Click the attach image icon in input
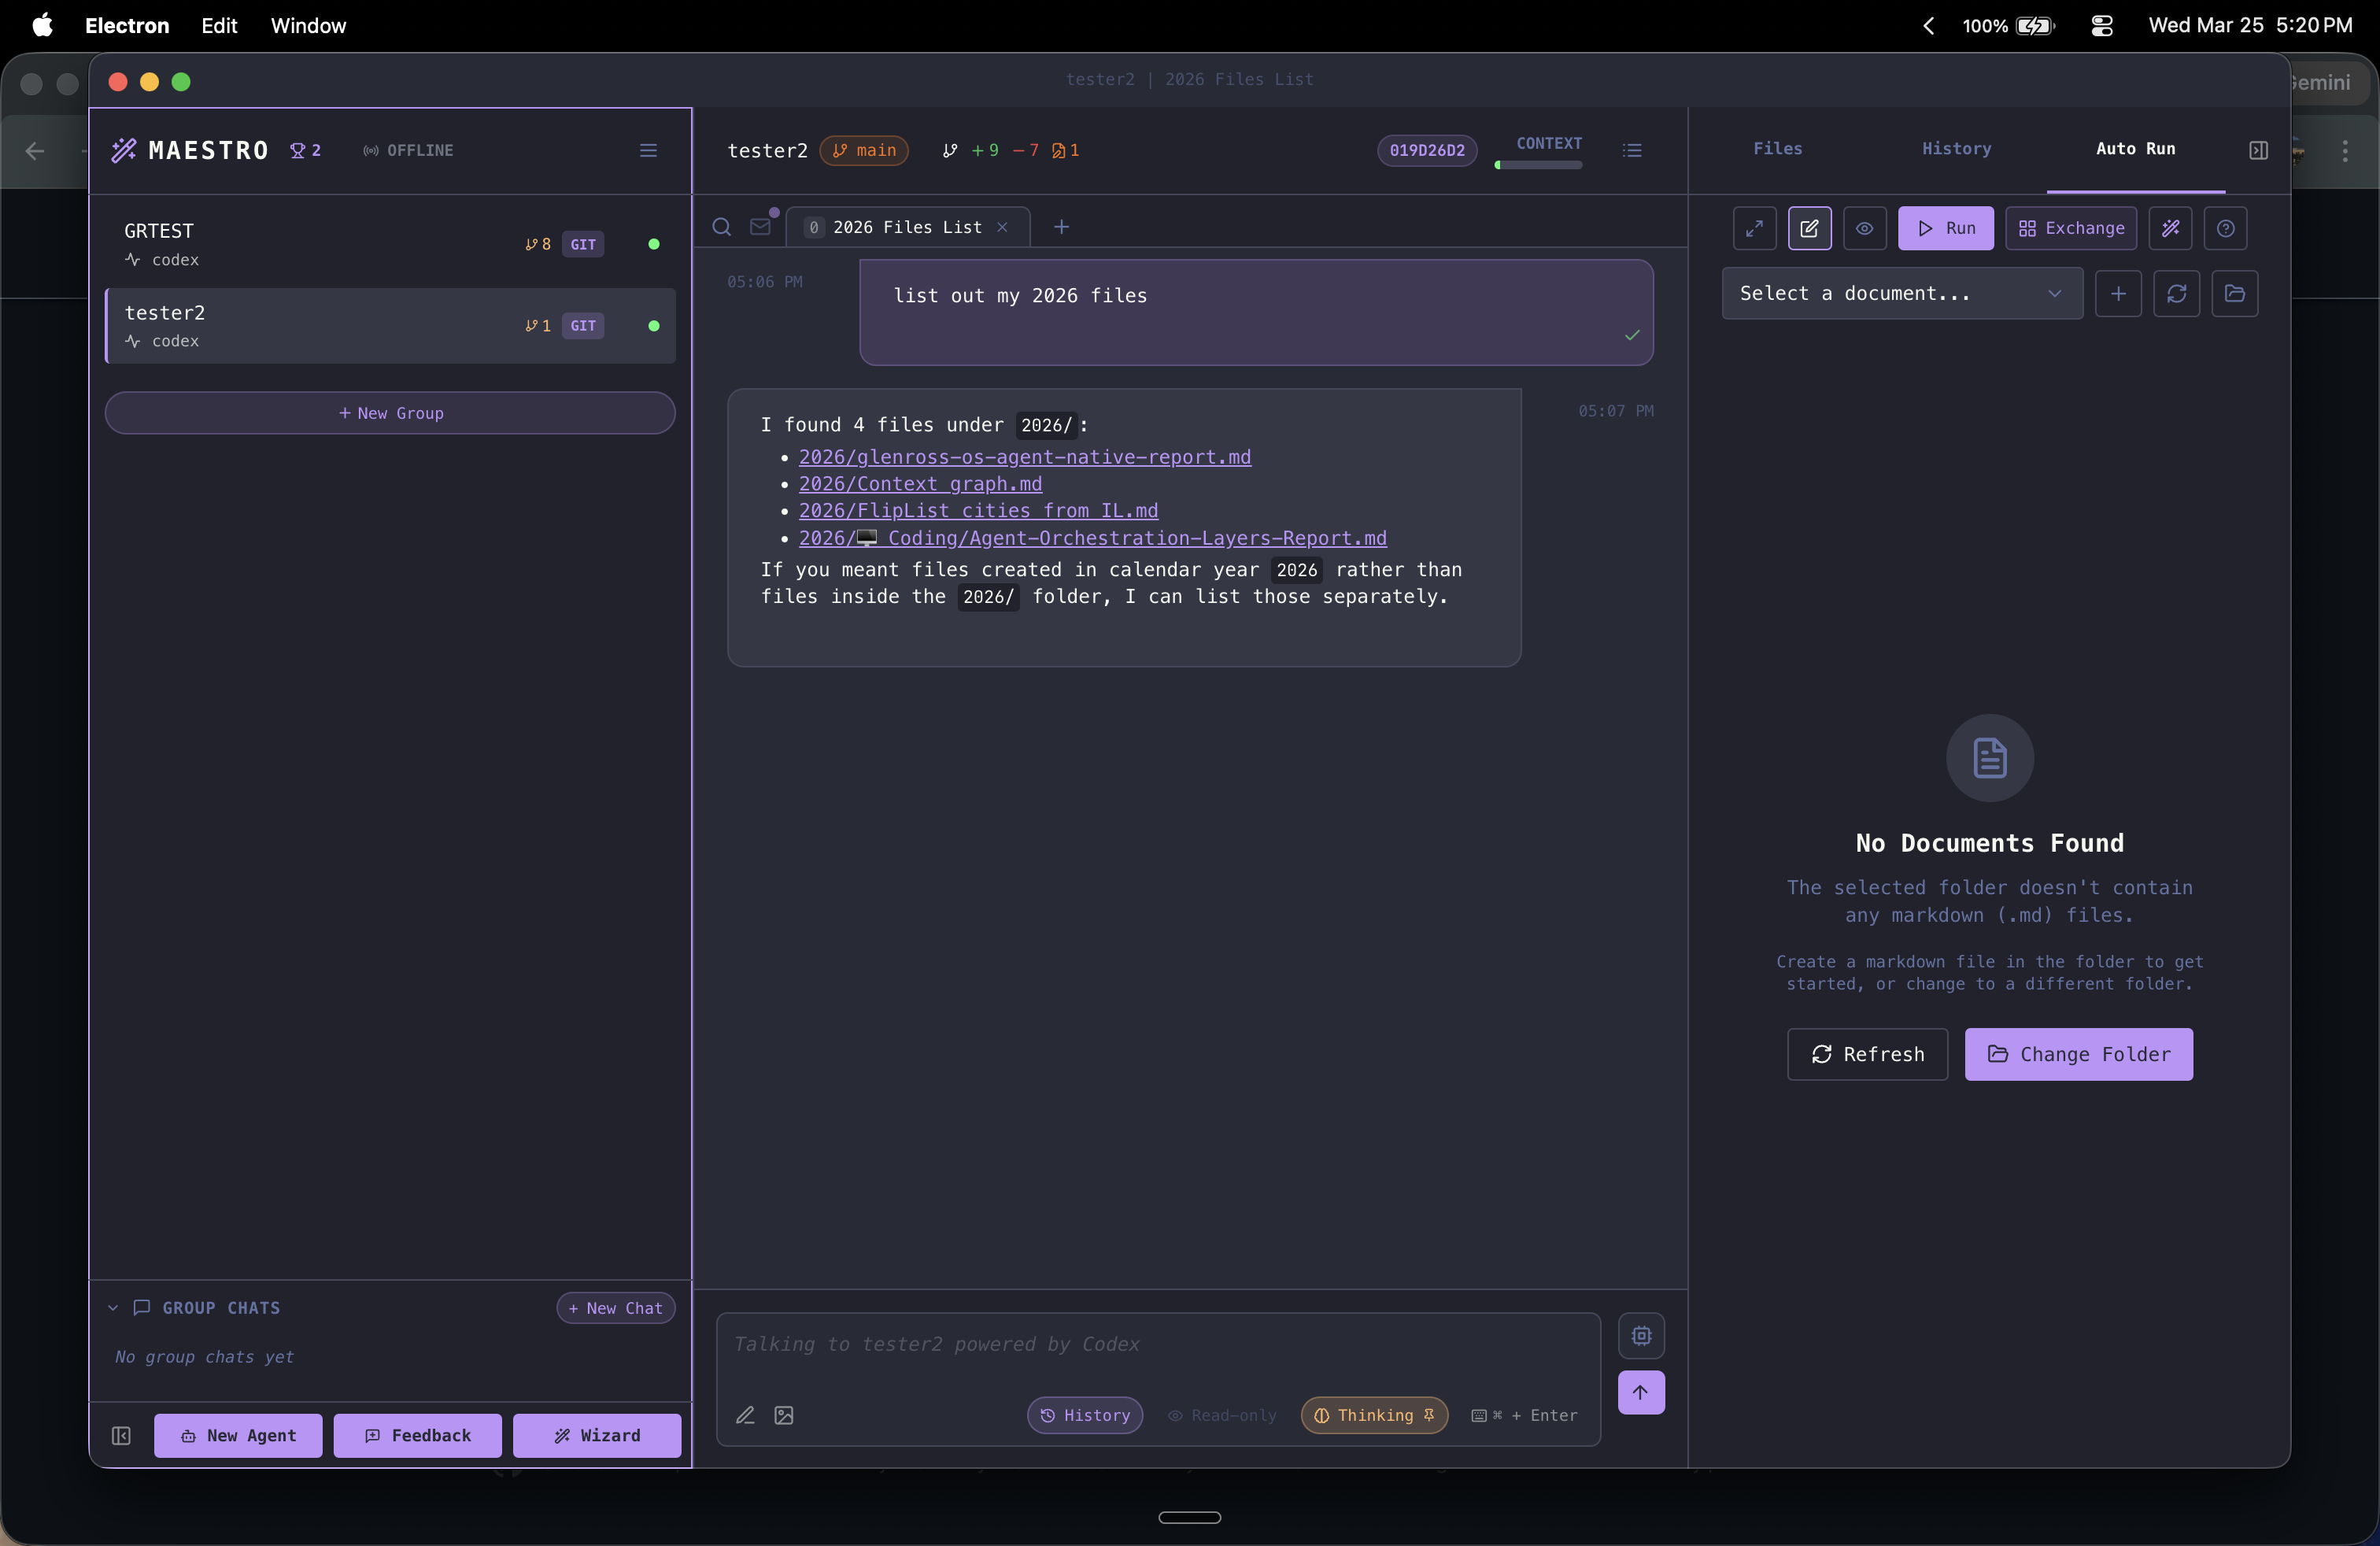This screenshot has width=2380, height=1546. pos(784,1415)
